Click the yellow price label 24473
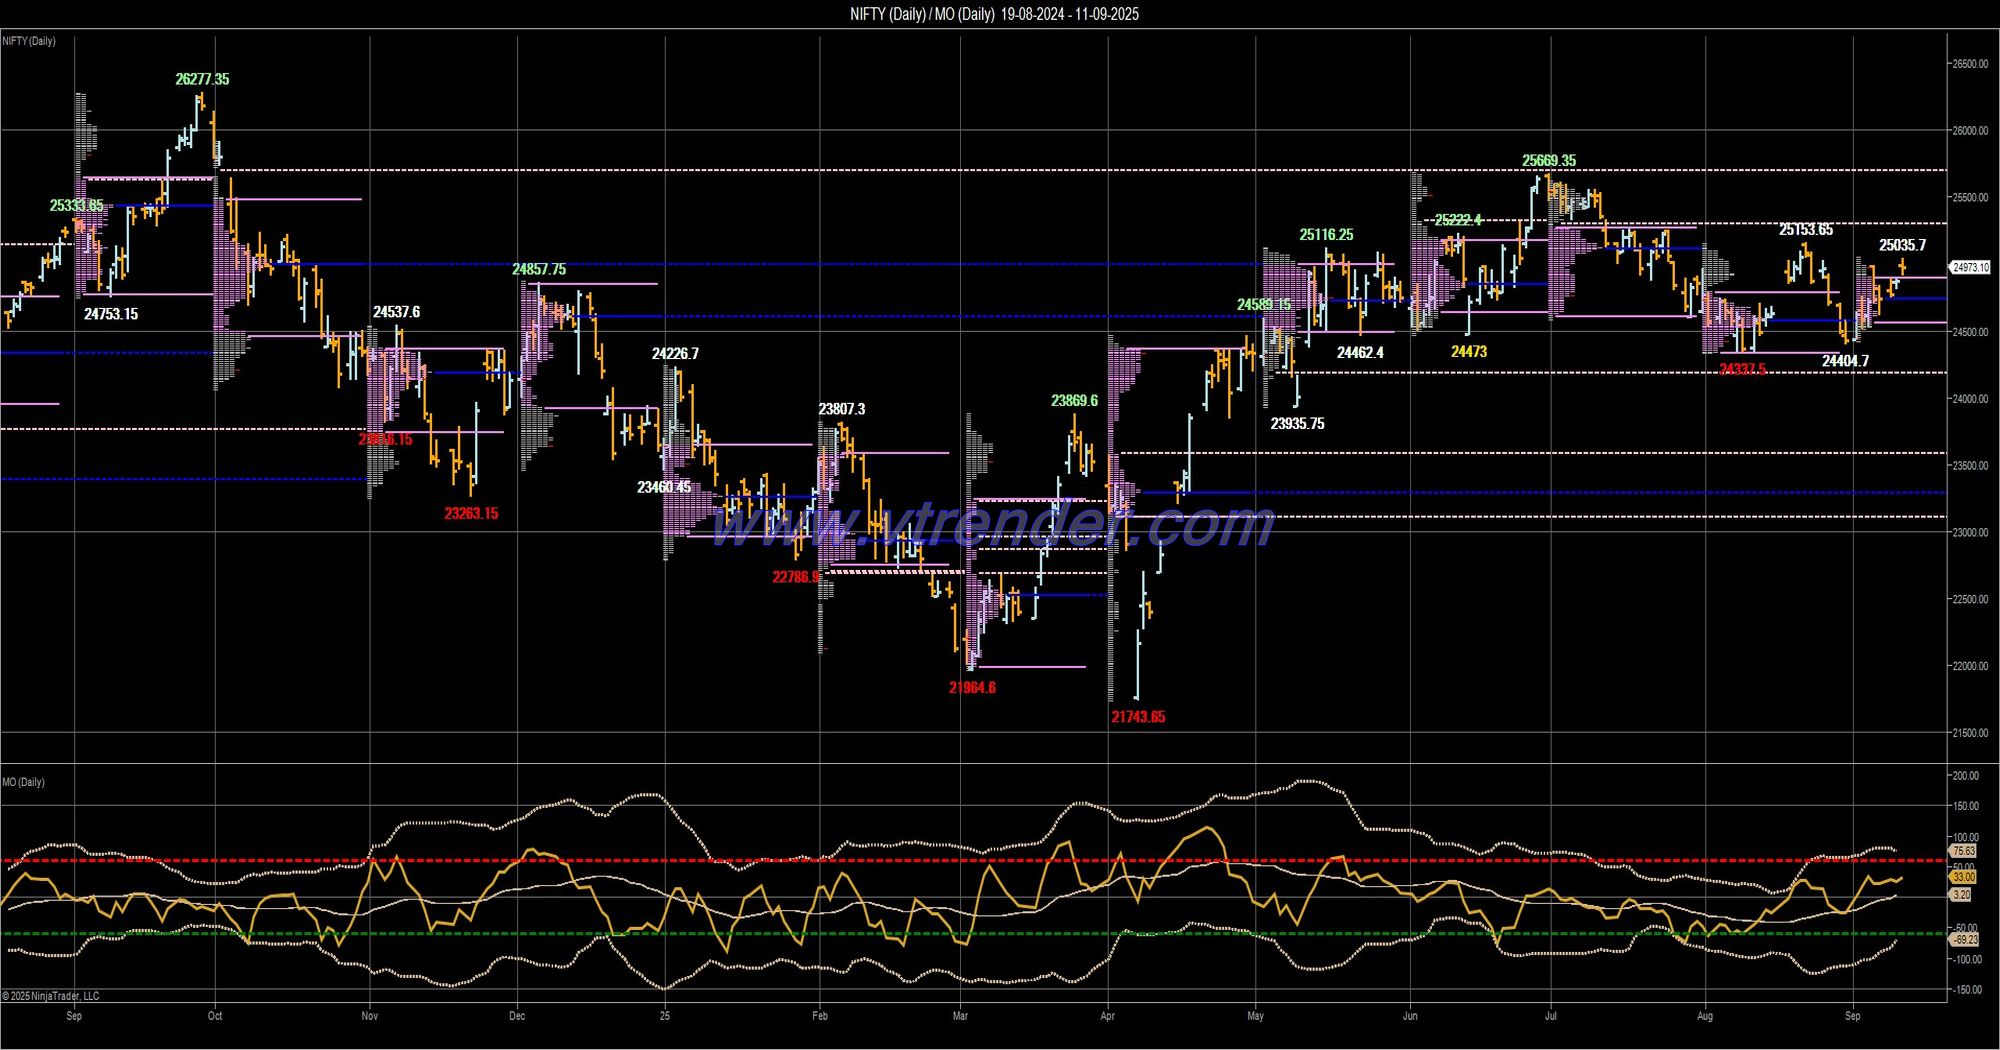Viewport: 2000px width, 1050px height. [1469, 352]
